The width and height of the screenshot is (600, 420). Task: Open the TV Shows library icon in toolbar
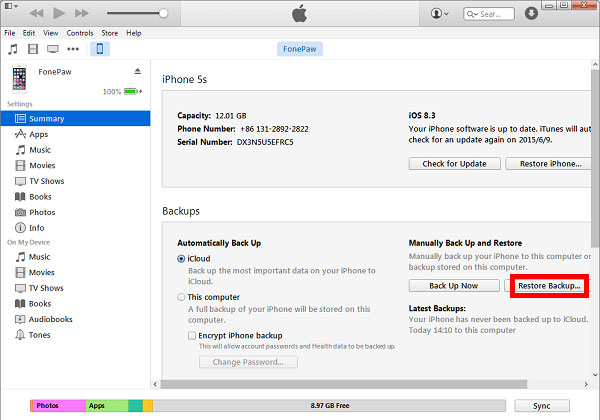52,49
